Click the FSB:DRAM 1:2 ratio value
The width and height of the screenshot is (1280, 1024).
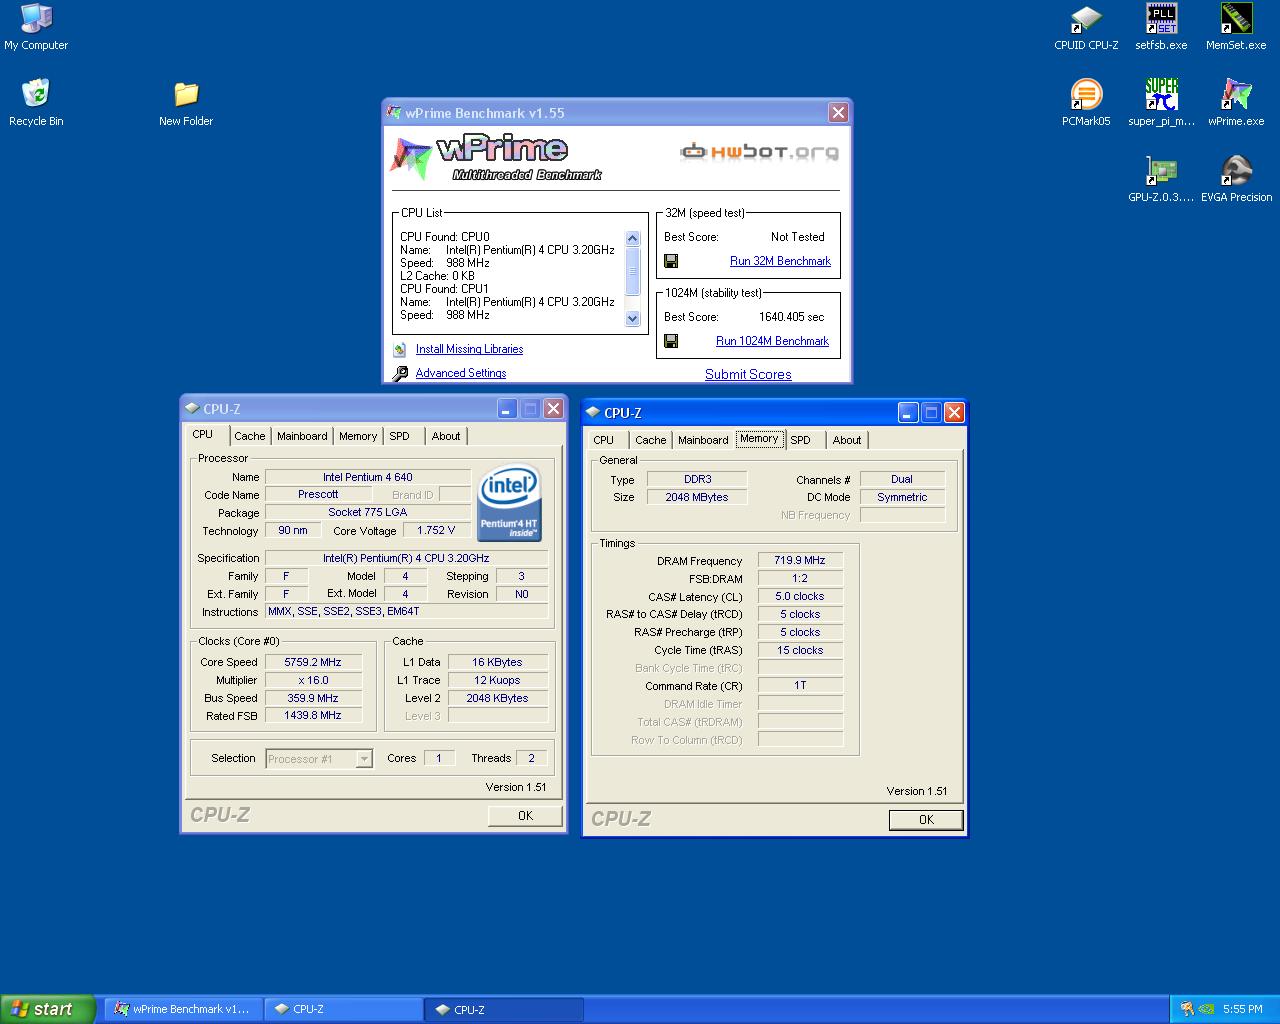click(800, 579)
